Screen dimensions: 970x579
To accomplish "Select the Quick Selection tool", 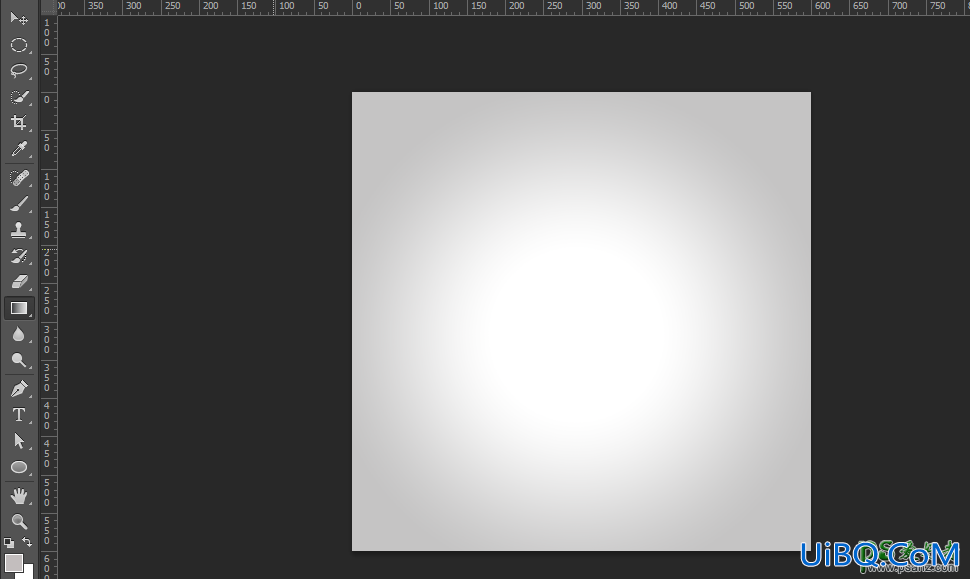I will click(19, 97).
